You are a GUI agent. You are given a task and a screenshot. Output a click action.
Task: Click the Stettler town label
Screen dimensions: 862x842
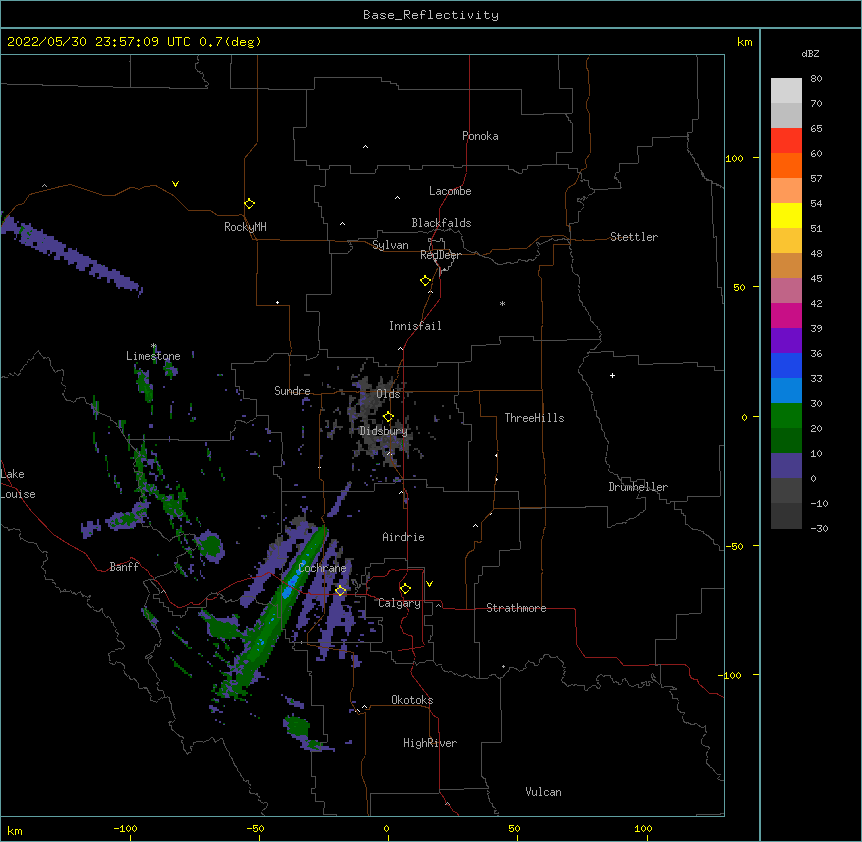click(634, 237)
